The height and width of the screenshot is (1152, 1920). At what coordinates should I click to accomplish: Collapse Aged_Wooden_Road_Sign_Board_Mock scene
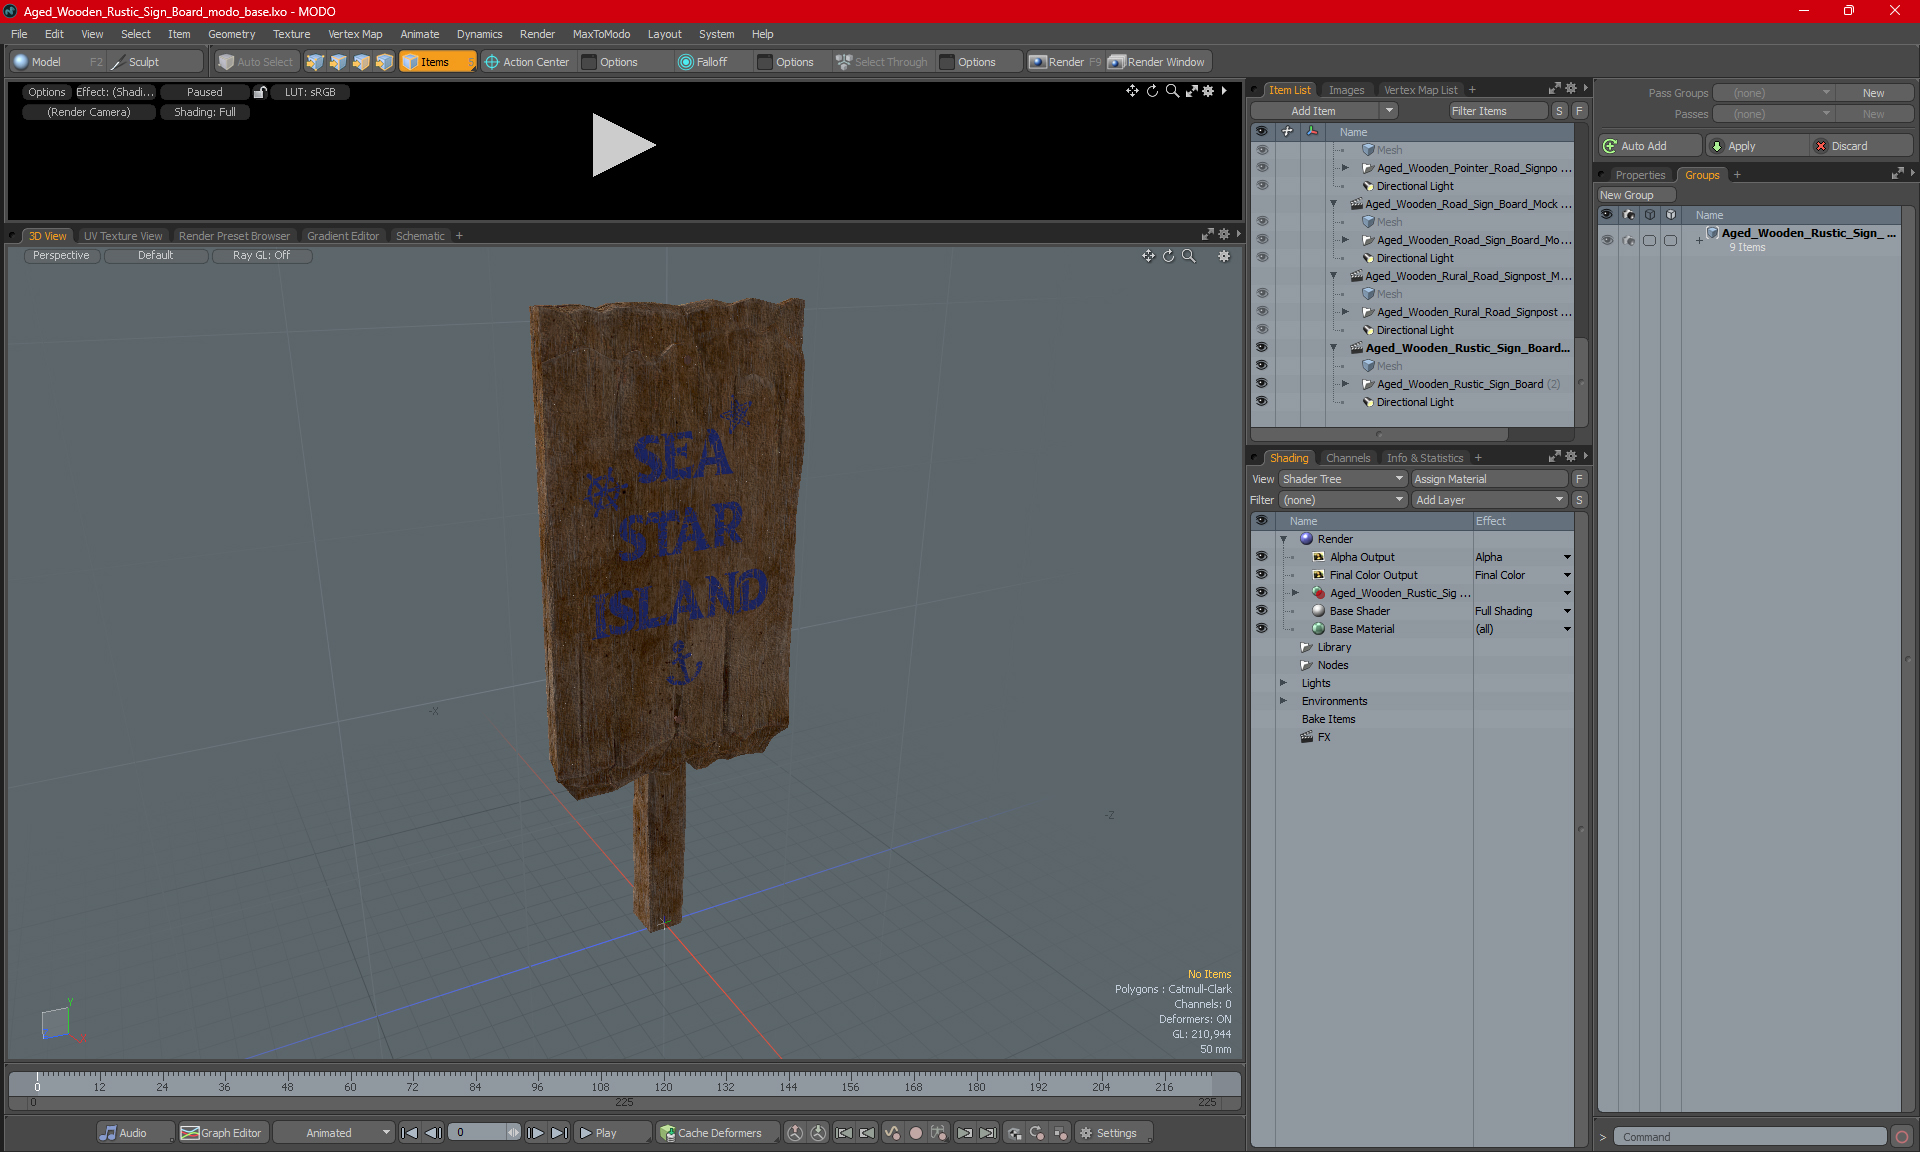pyautogui.click(x=1333, y=204)
